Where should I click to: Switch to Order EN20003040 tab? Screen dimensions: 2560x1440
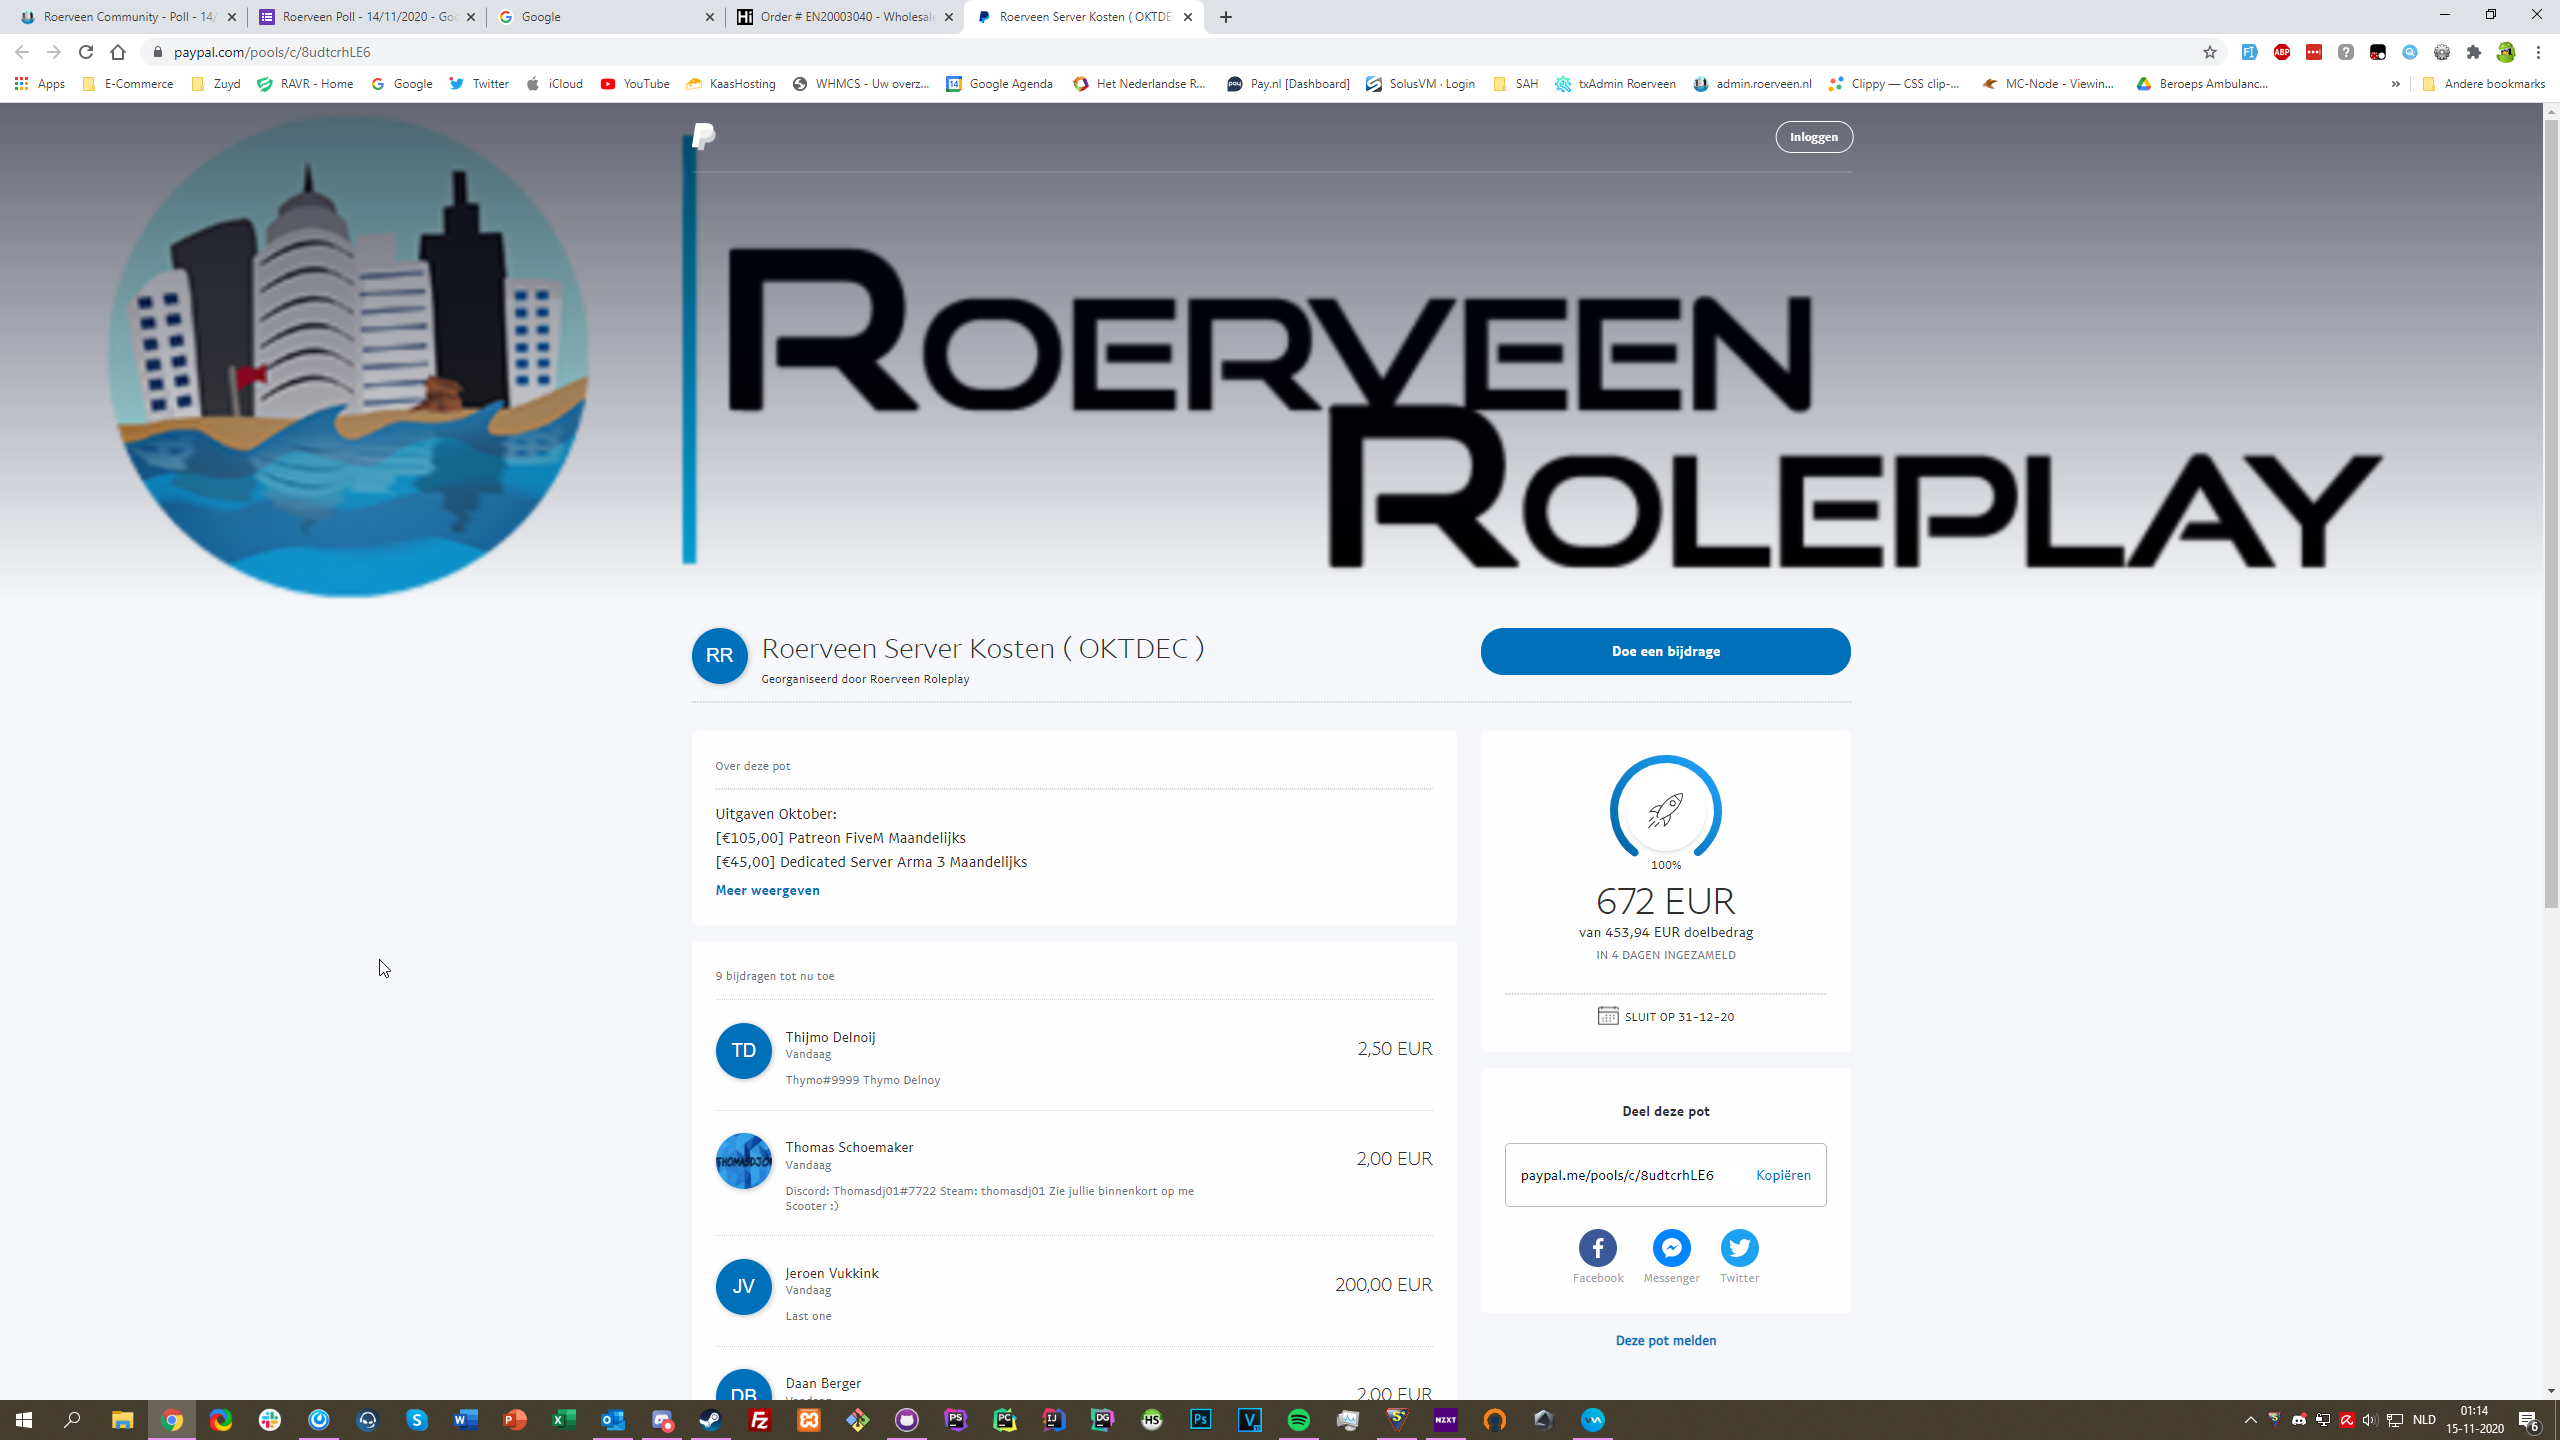845,17
